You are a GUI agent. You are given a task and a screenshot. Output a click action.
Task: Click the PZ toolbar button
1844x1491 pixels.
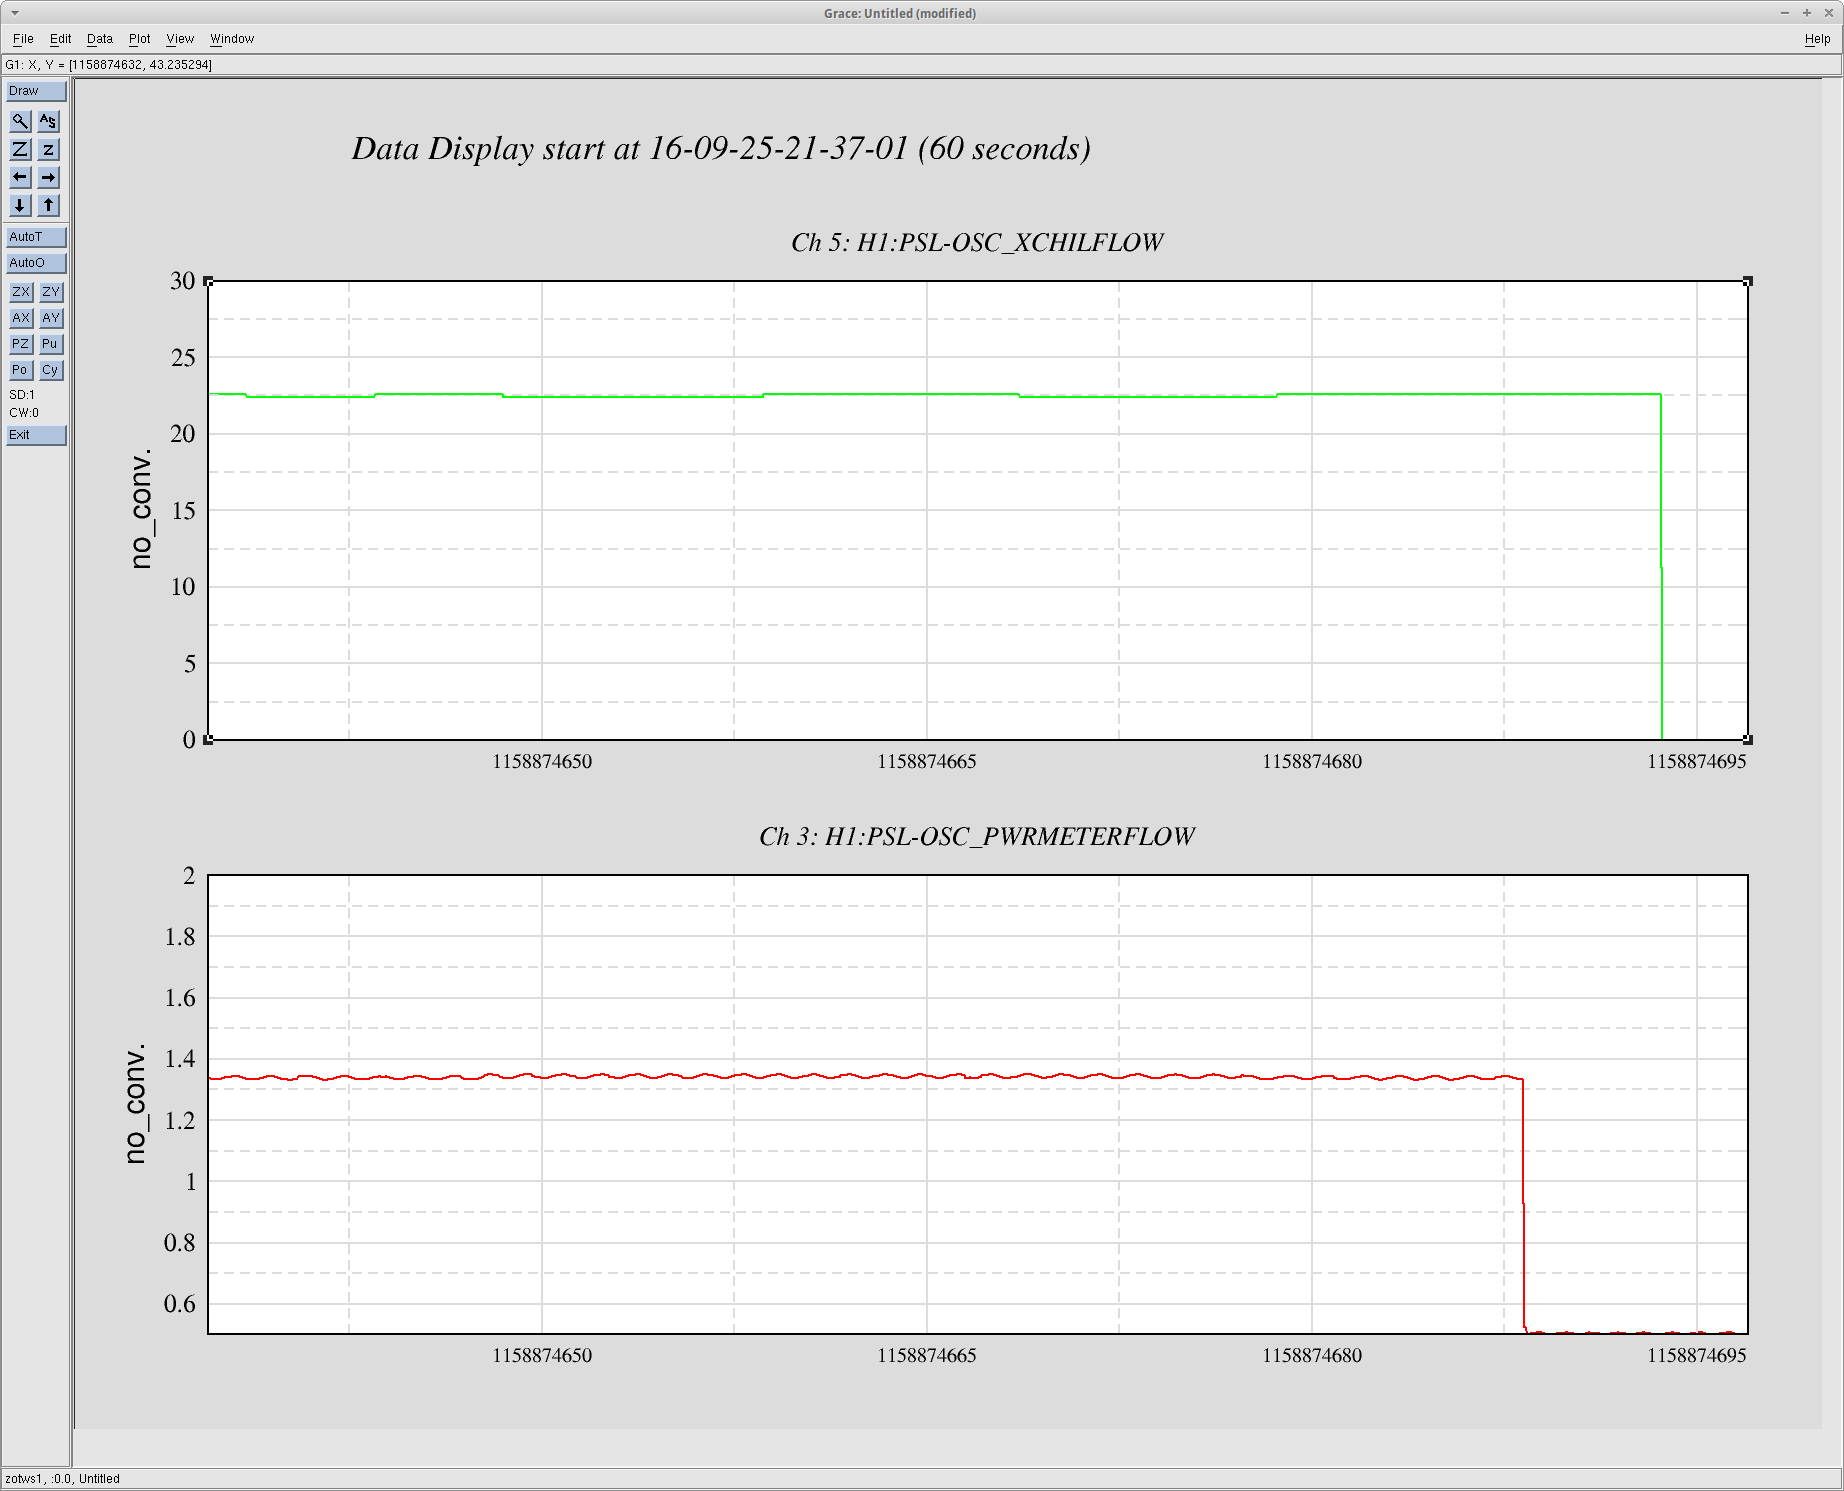pos(21,344)
